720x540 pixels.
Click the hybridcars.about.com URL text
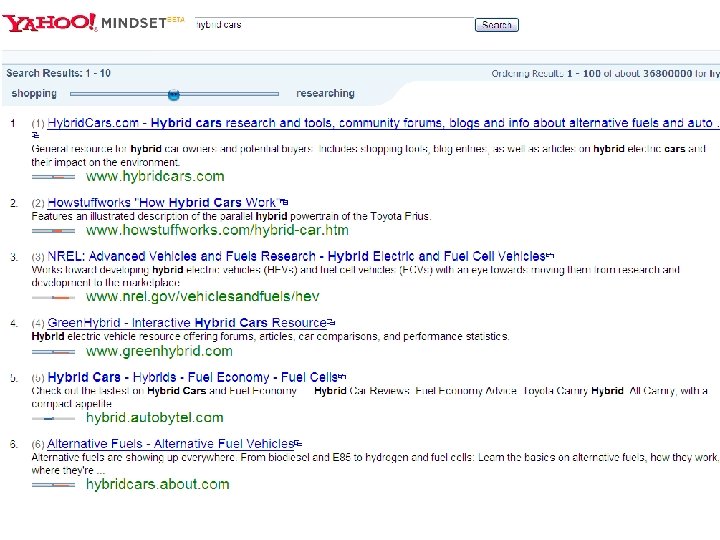click(158, 484)
